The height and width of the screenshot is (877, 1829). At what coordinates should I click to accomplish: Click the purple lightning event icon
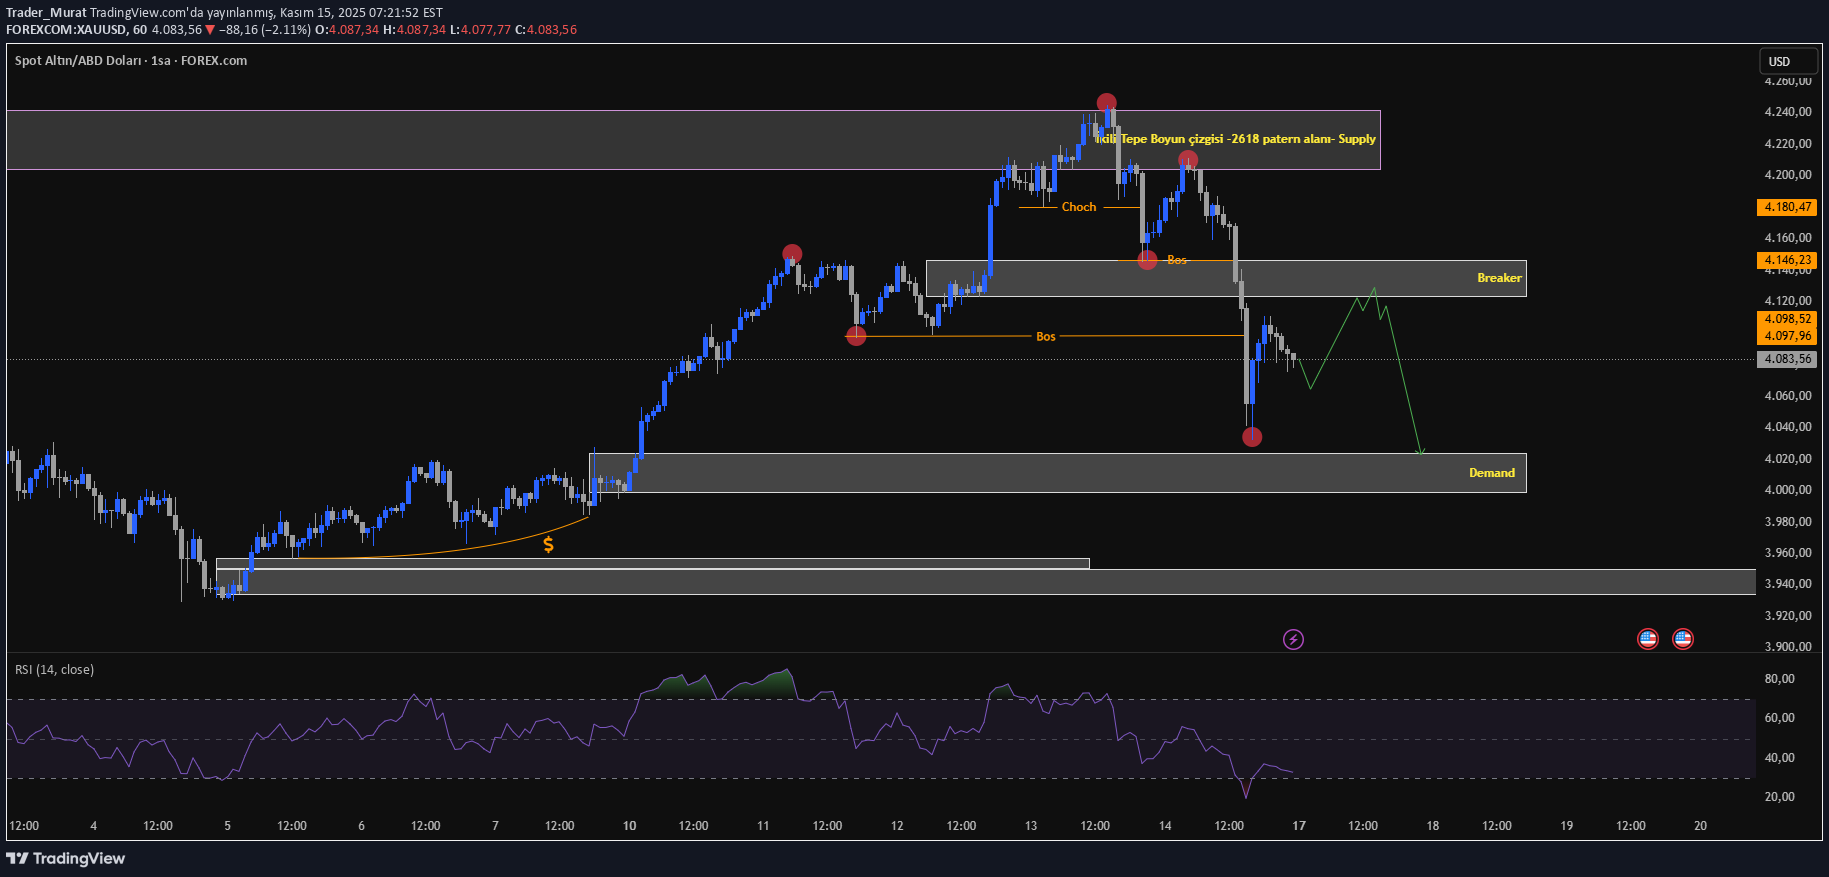point(1293,639)
